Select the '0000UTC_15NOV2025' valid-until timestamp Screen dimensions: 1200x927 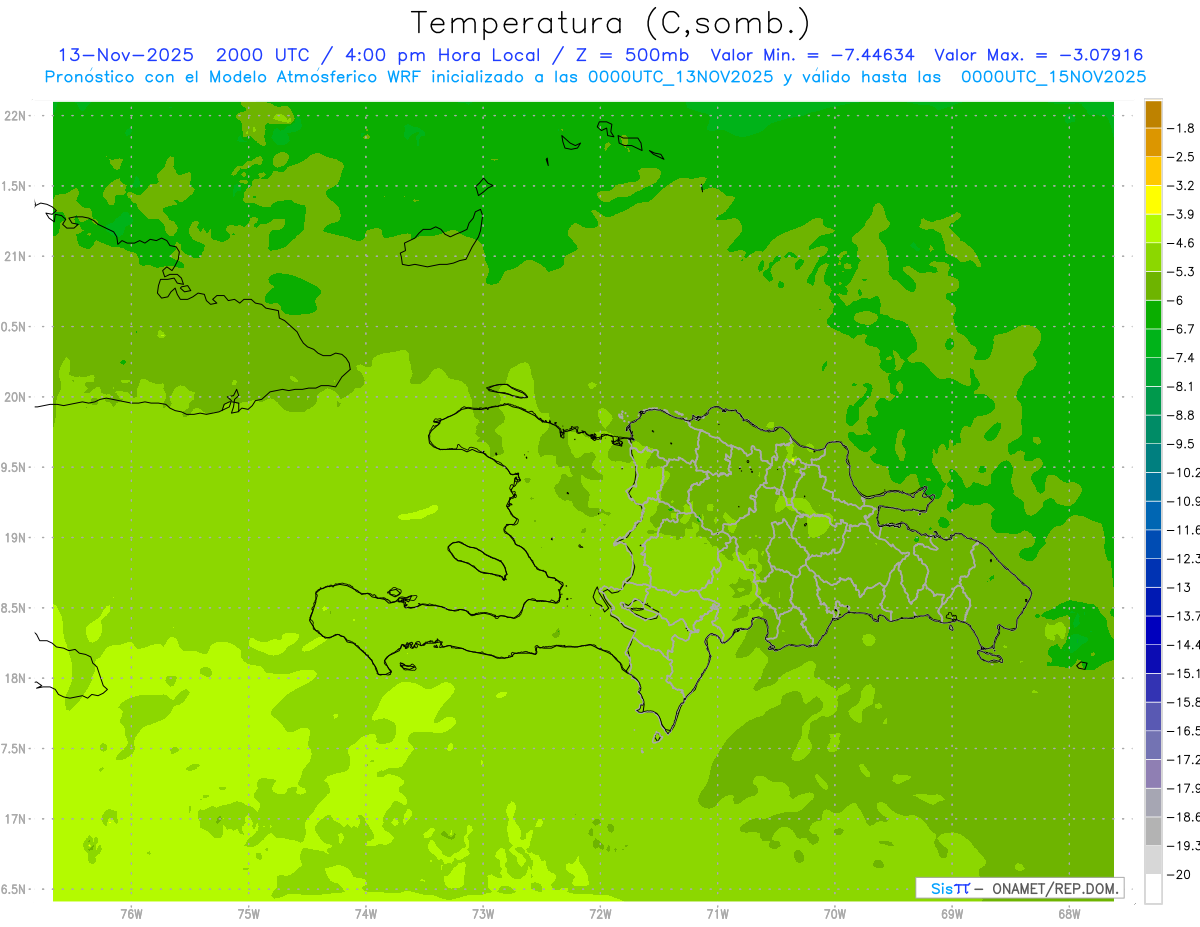1054,77
